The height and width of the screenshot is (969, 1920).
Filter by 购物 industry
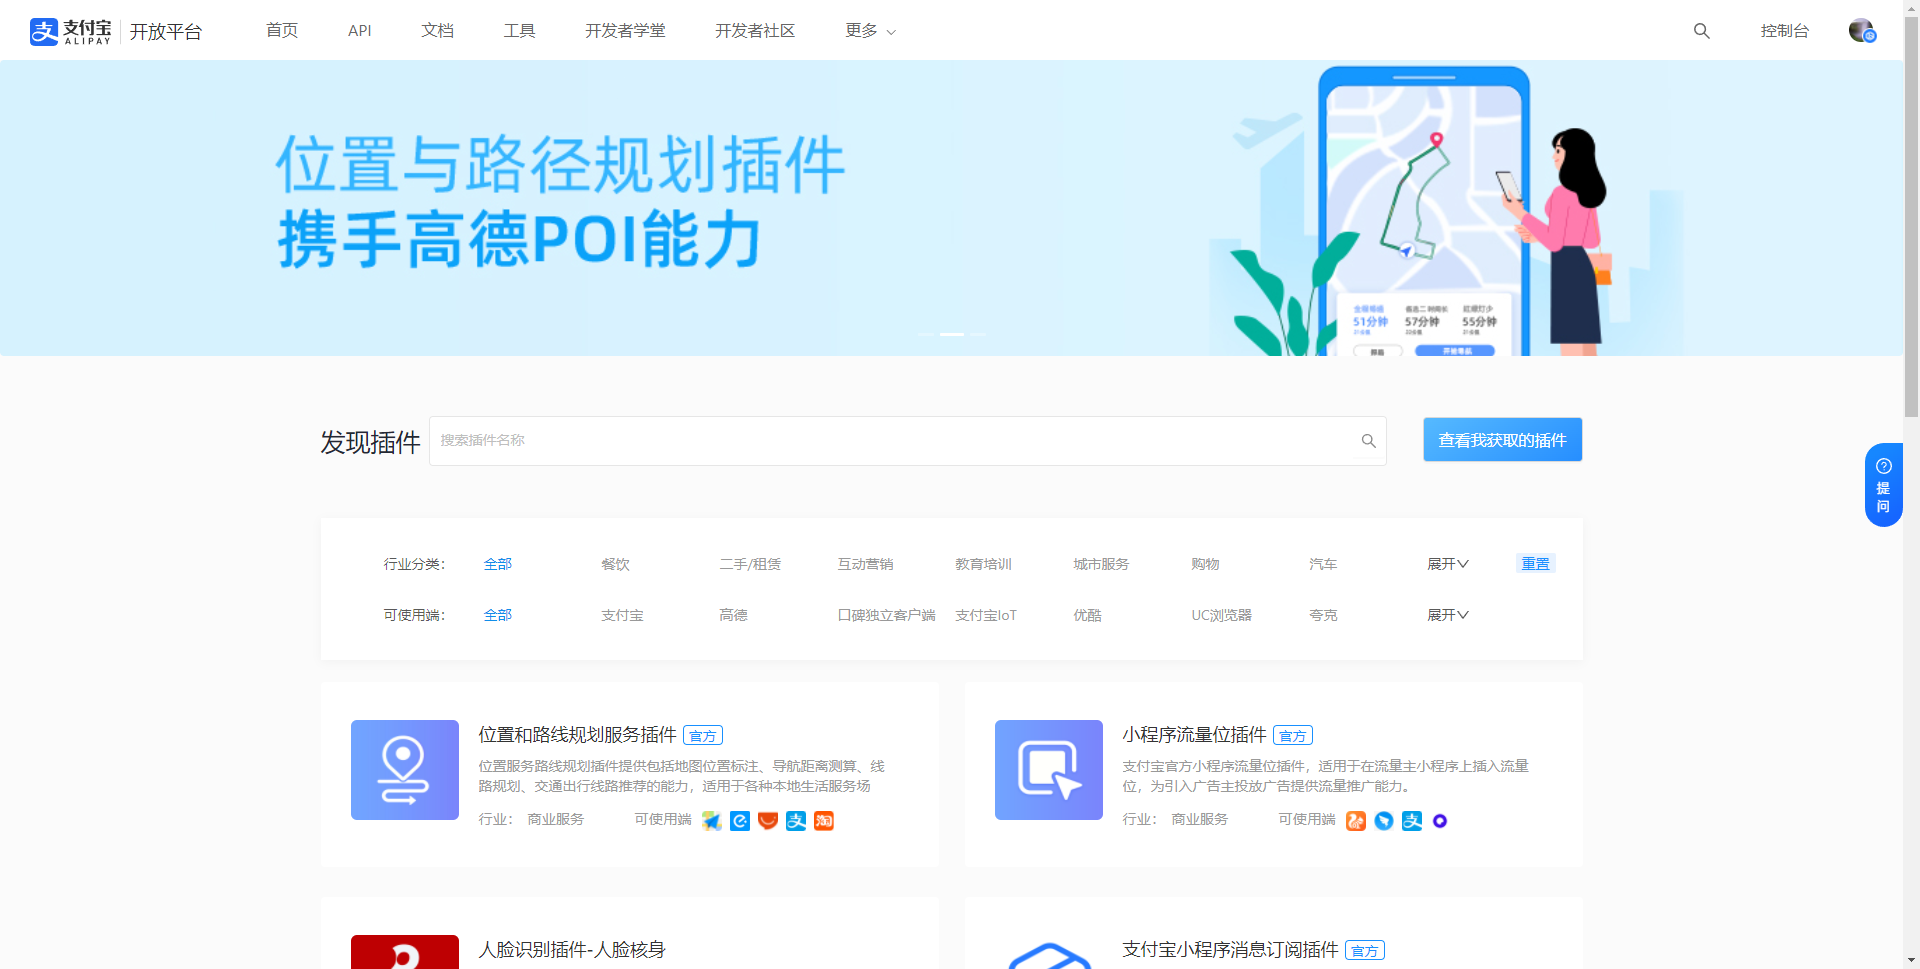(x=1206, y=564)
